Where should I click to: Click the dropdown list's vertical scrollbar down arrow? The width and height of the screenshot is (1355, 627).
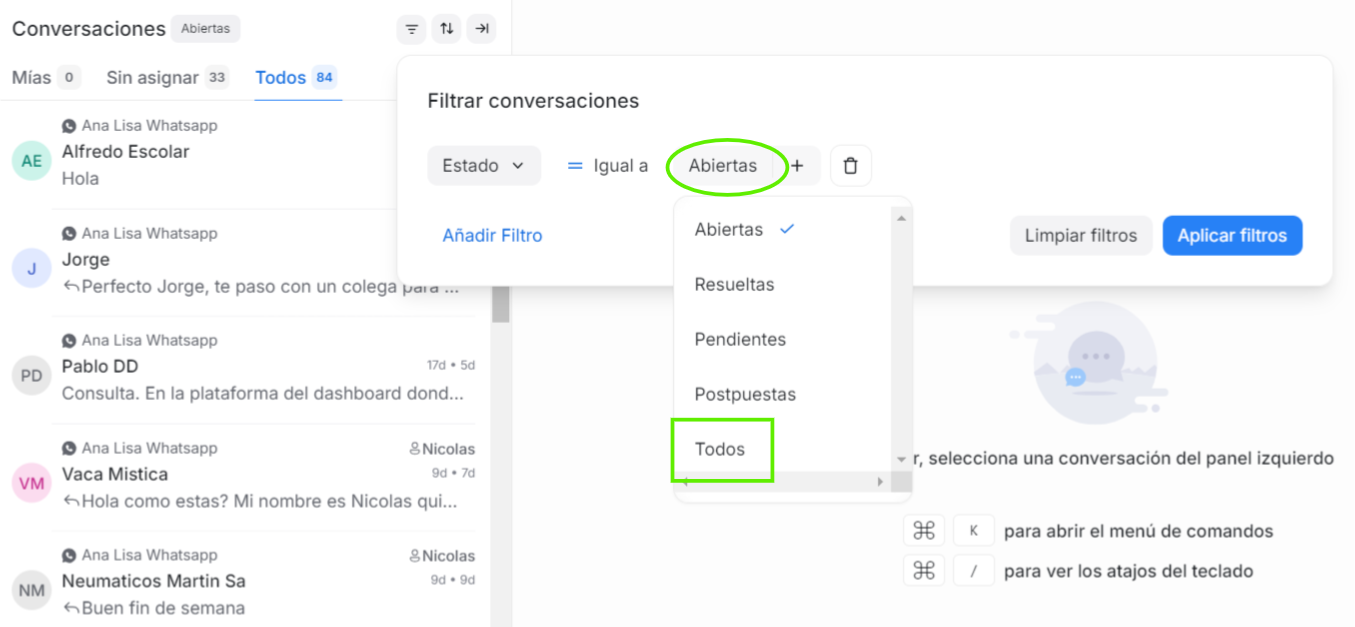(x=901, y=459)
